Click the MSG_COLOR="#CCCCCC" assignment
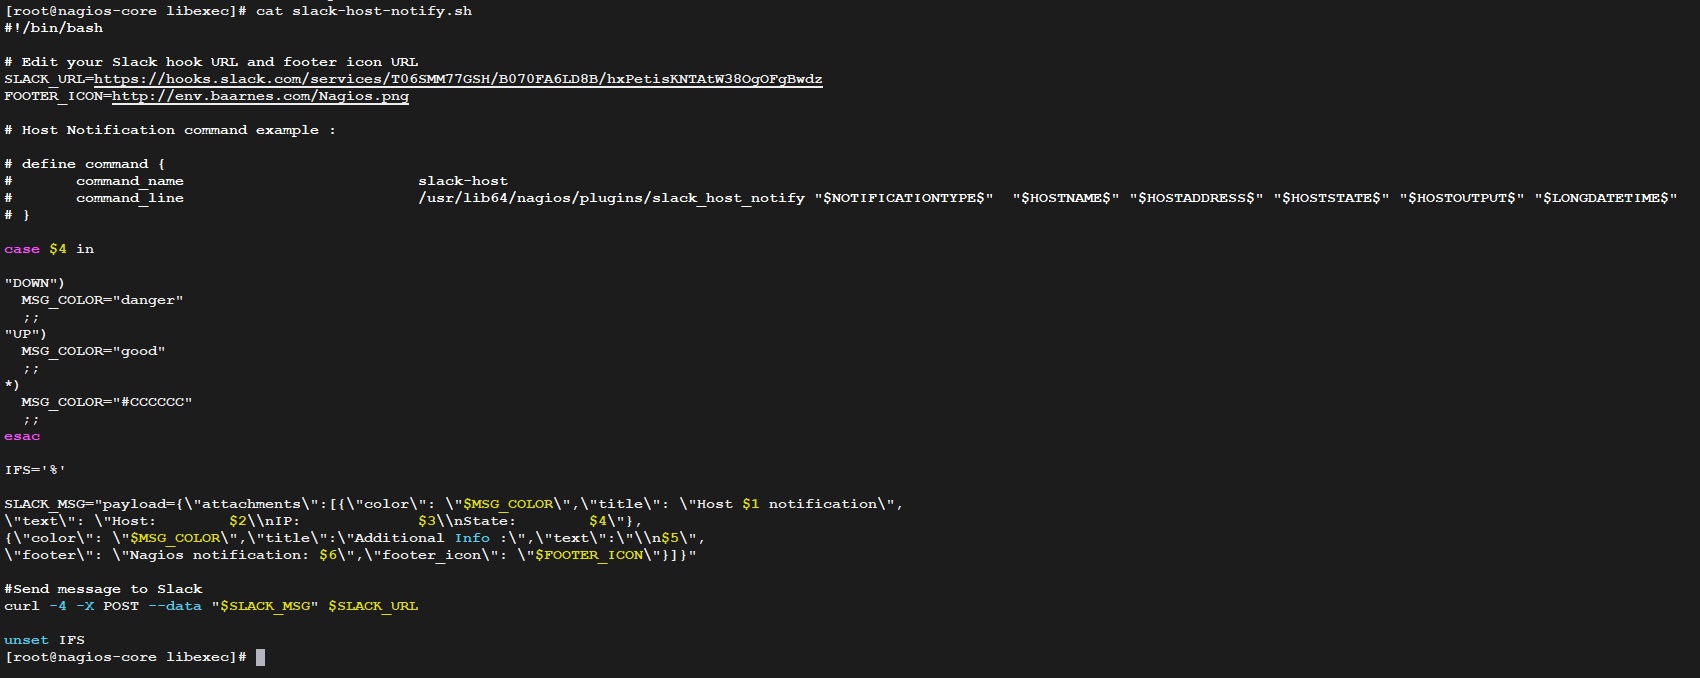The width and height of the screenshot is (1700, 678). [106, 402]
